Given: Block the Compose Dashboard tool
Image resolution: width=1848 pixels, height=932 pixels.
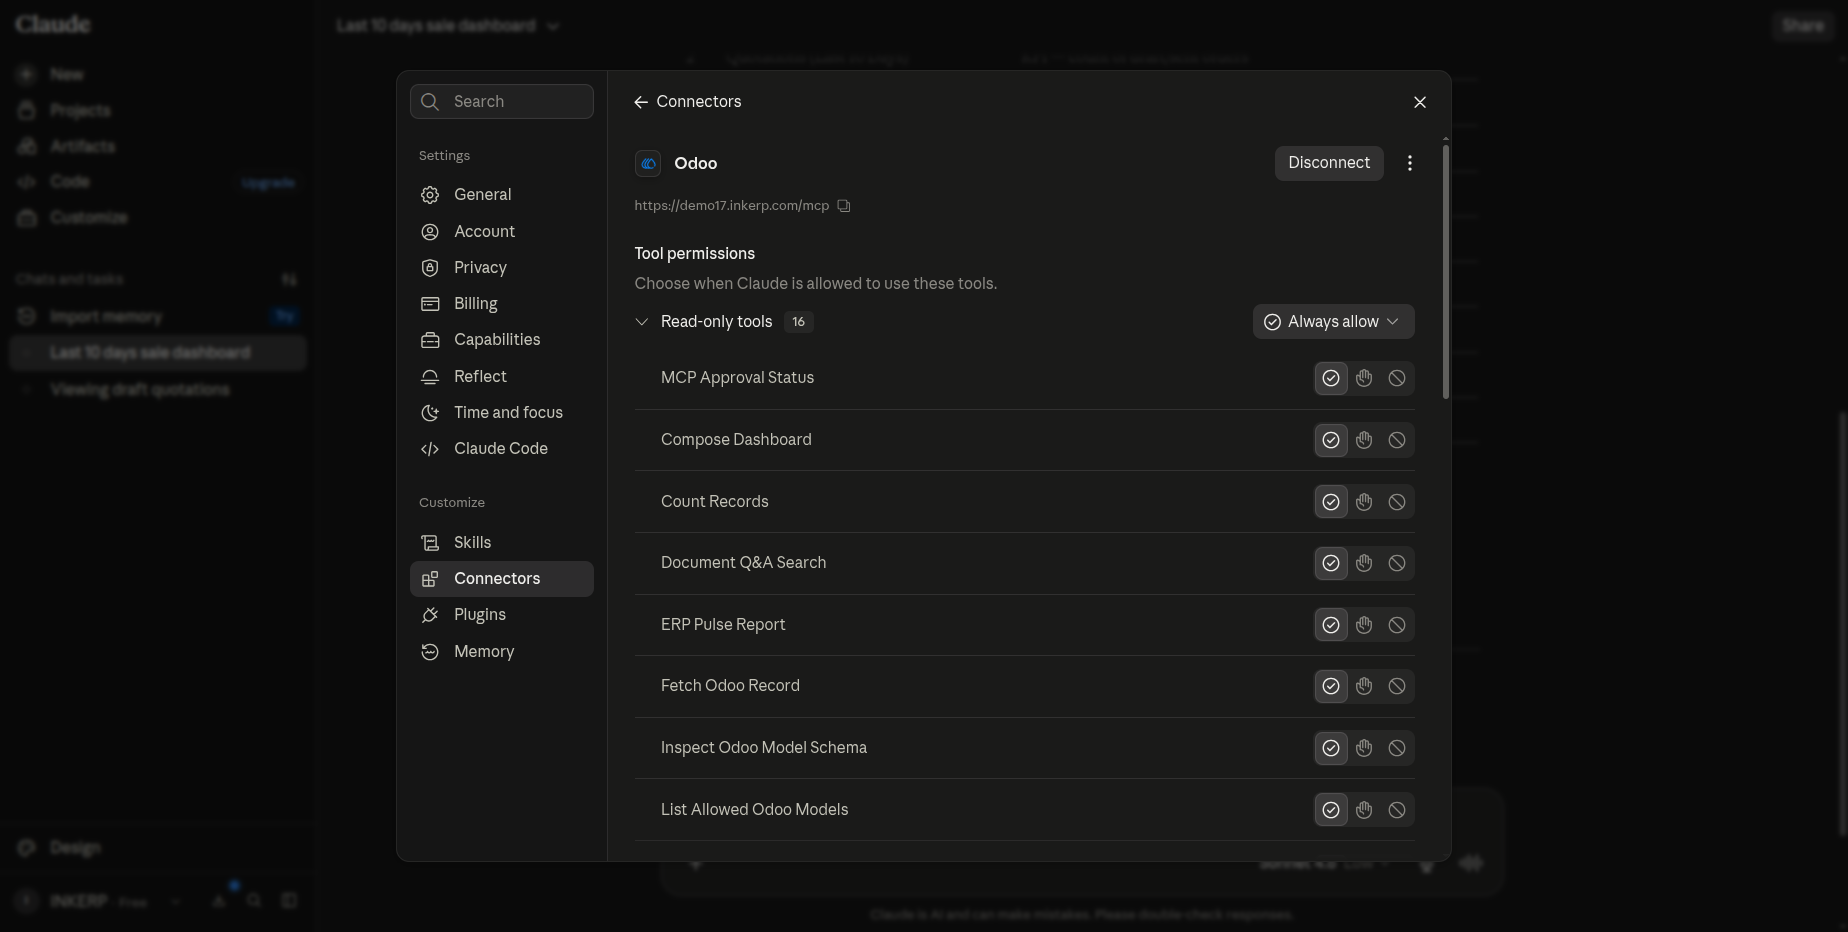Looking at the screenshot, I should click(1397, 440).
